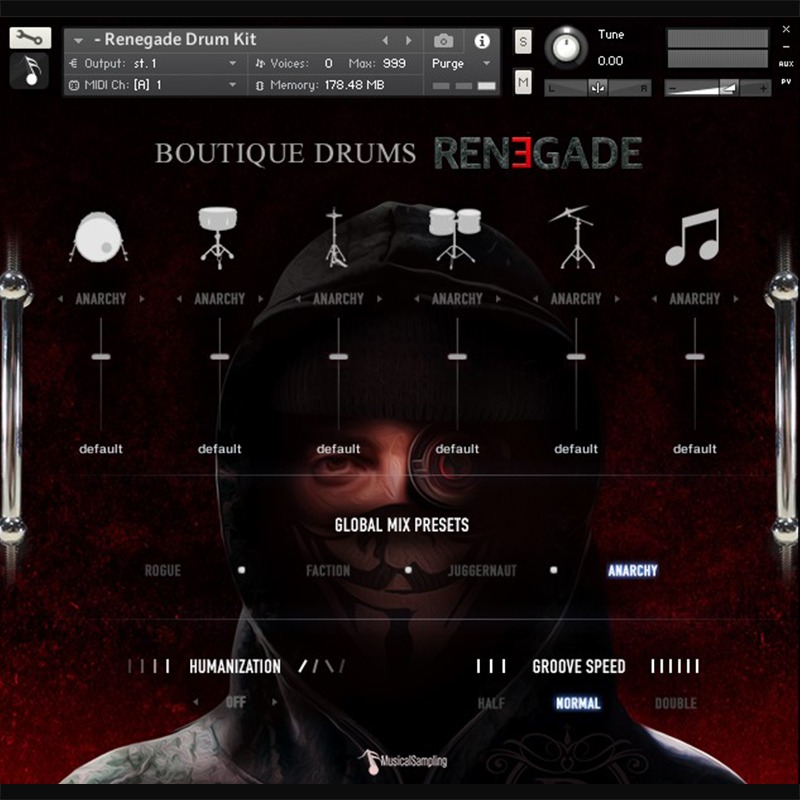Select the hi-hat stand icon

335,238
